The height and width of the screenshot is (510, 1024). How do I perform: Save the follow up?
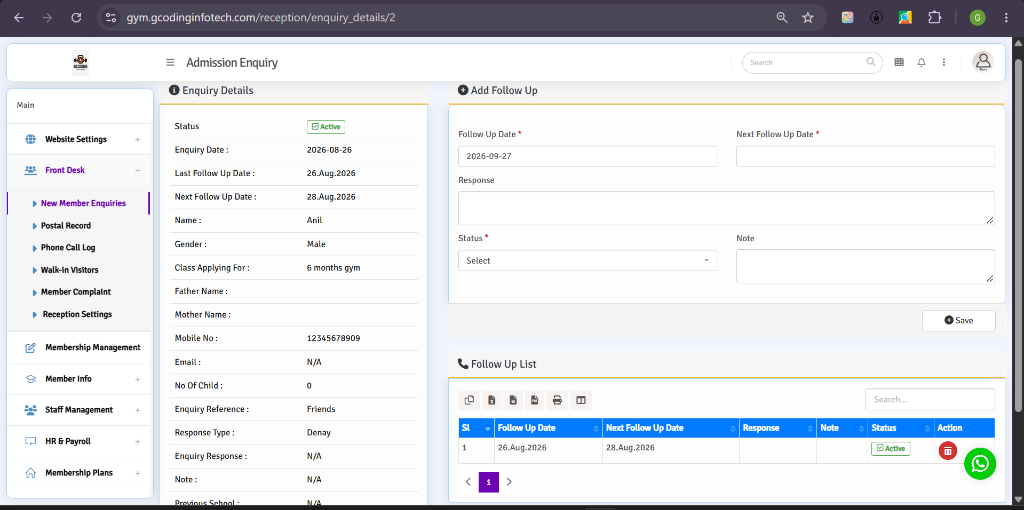(x=959, y=321)
